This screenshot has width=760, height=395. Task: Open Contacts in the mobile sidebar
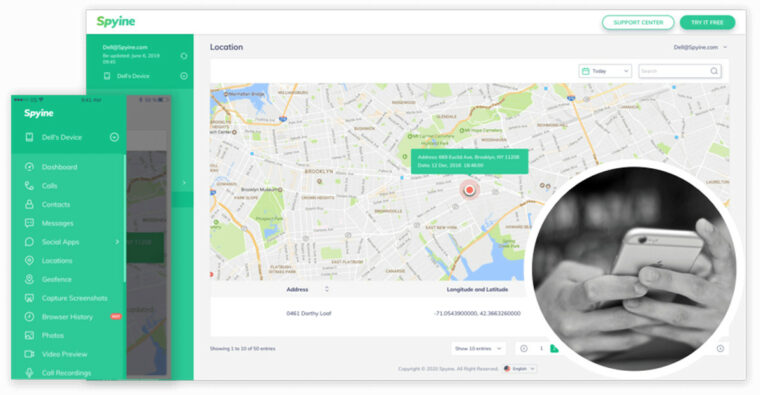point(56,205)
